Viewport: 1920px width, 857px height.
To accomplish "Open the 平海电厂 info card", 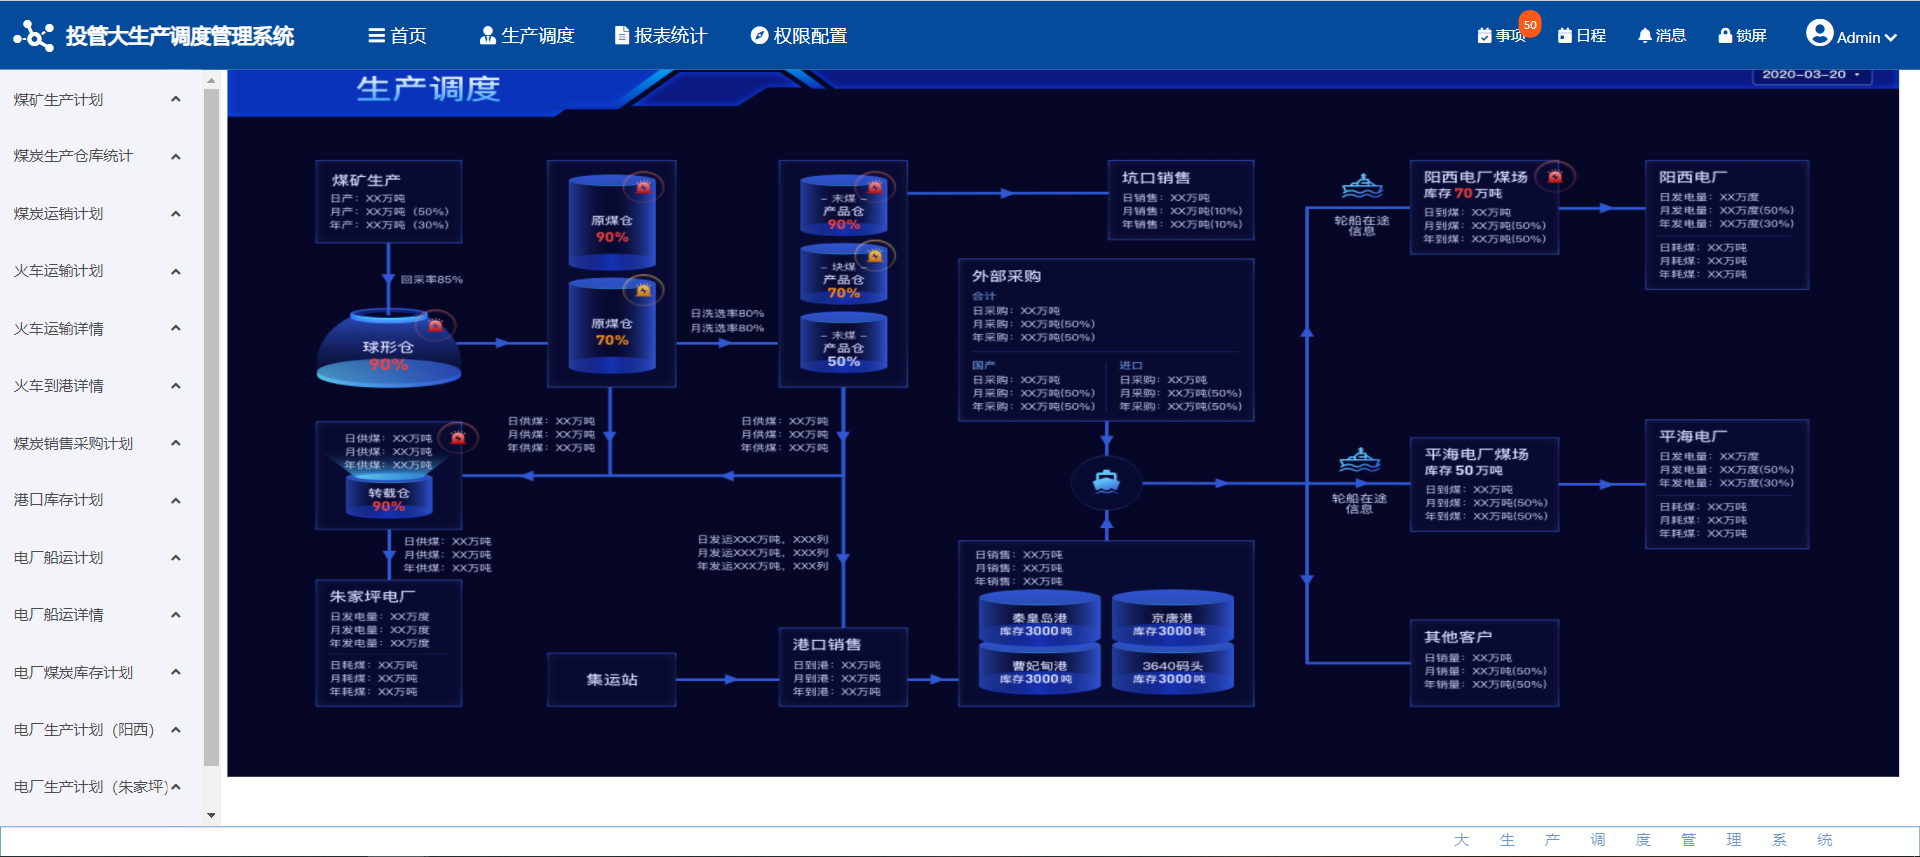I will (1727, 484).
